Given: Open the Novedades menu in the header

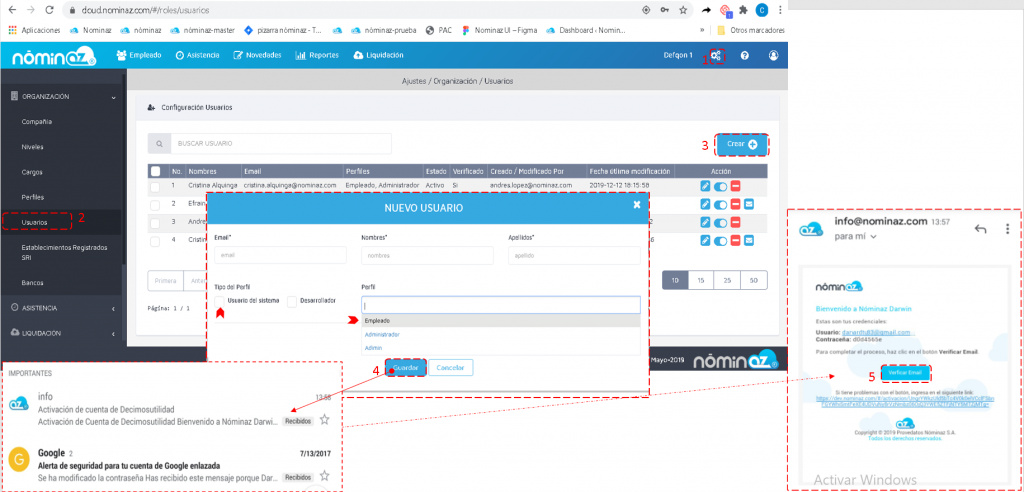Looking at the screenshot, I should coord(257,56).
